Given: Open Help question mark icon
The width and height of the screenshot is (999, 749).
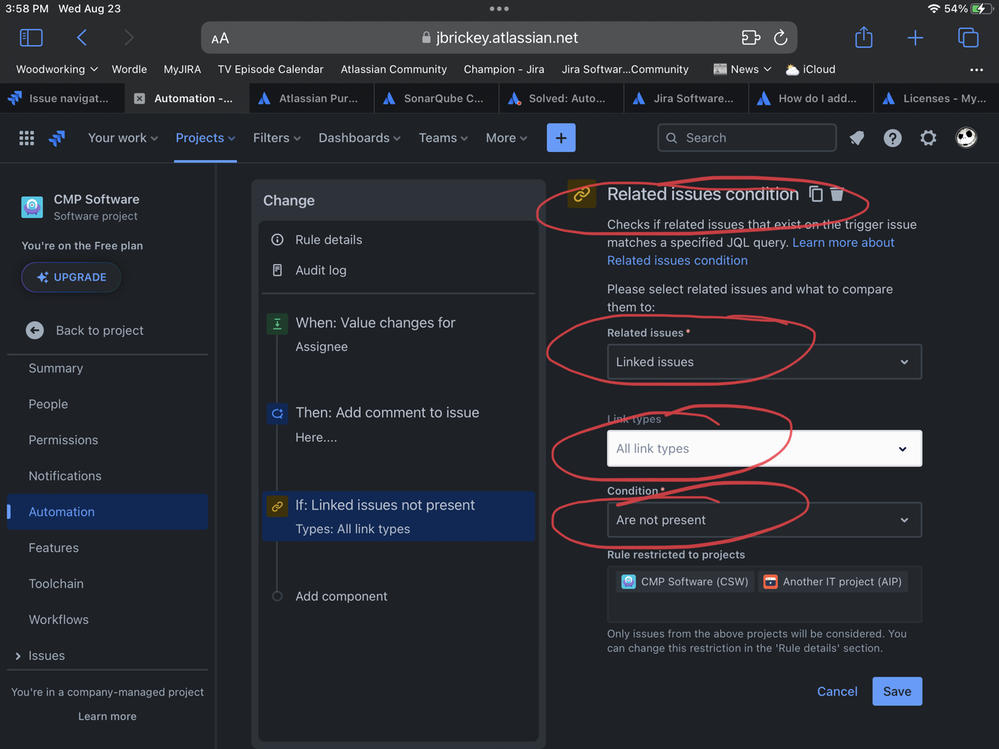Looking at the screenshot, I should pyautogui.click(x=892, y=138).
